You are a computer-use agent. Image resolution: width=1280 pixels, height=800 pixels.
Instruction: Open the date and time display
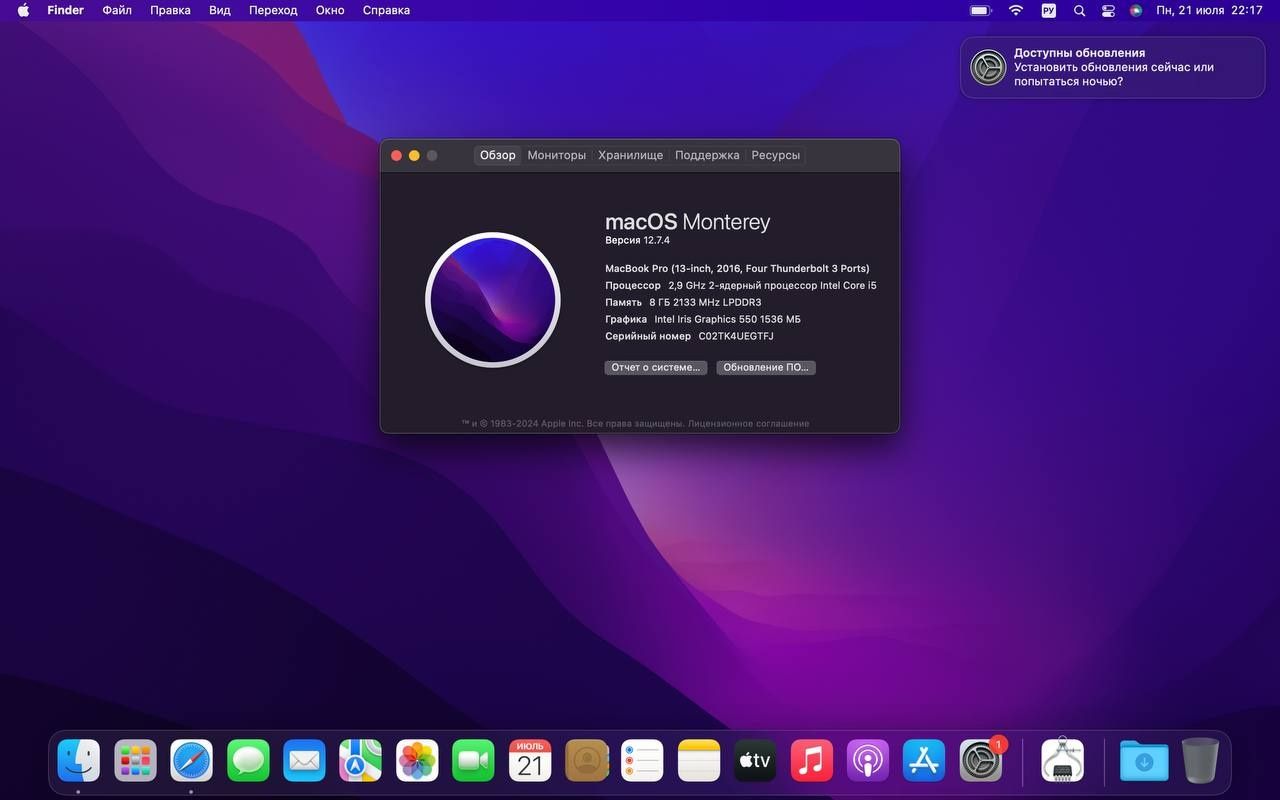(x=1209, y=10)
